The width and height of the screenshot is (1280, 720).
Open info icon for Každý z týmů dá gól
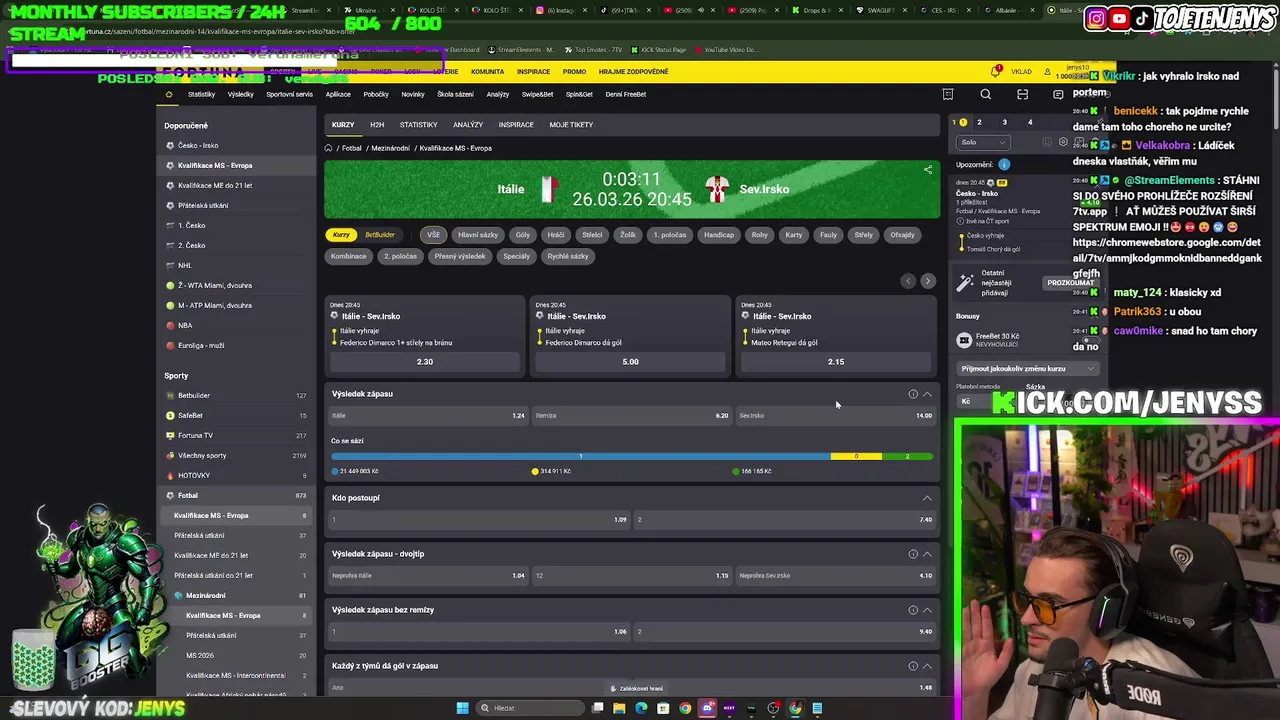pyautogui.click(x=913, y=666)
